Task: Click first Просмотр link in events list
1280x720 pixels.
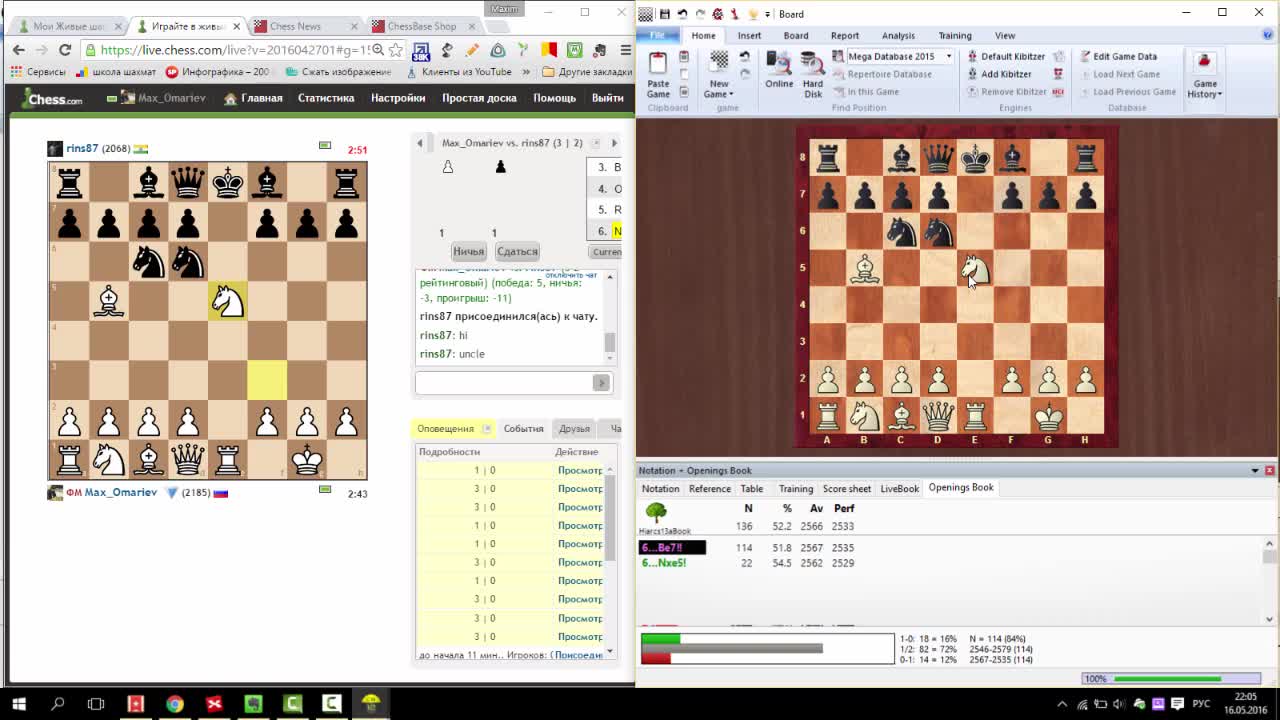Action: 580,471
